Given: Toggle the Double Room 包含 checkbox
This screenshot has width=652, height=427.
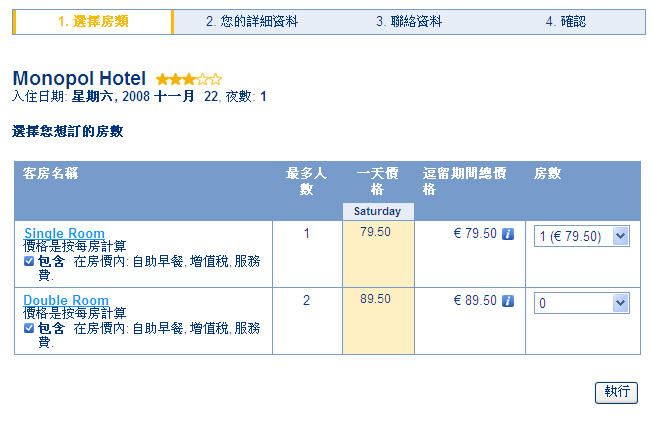Looking at the screenshot, I should (x=29, y=327).
